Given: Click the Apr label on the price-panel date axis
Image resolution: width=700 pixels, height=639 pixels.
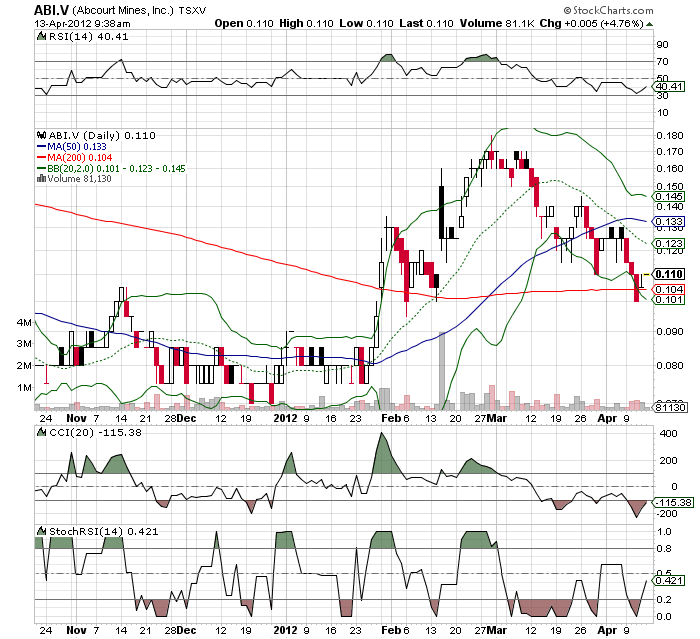Looking at the screenshot, I should (607, 418).
